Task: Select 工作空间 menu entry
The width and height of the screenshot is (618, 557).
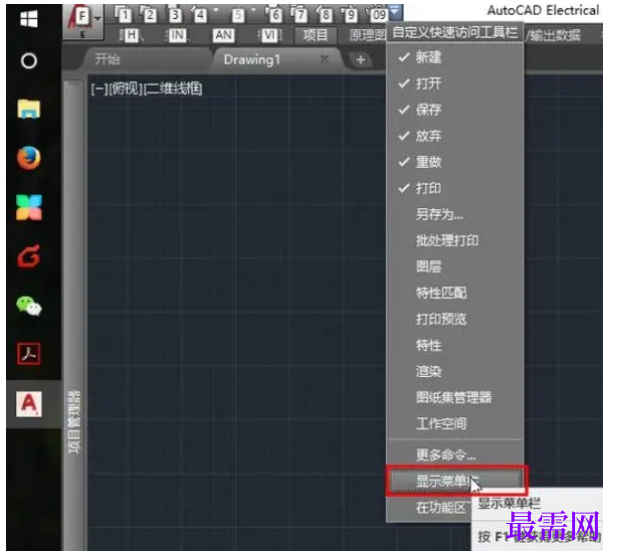Action: (x=455, y=424)
